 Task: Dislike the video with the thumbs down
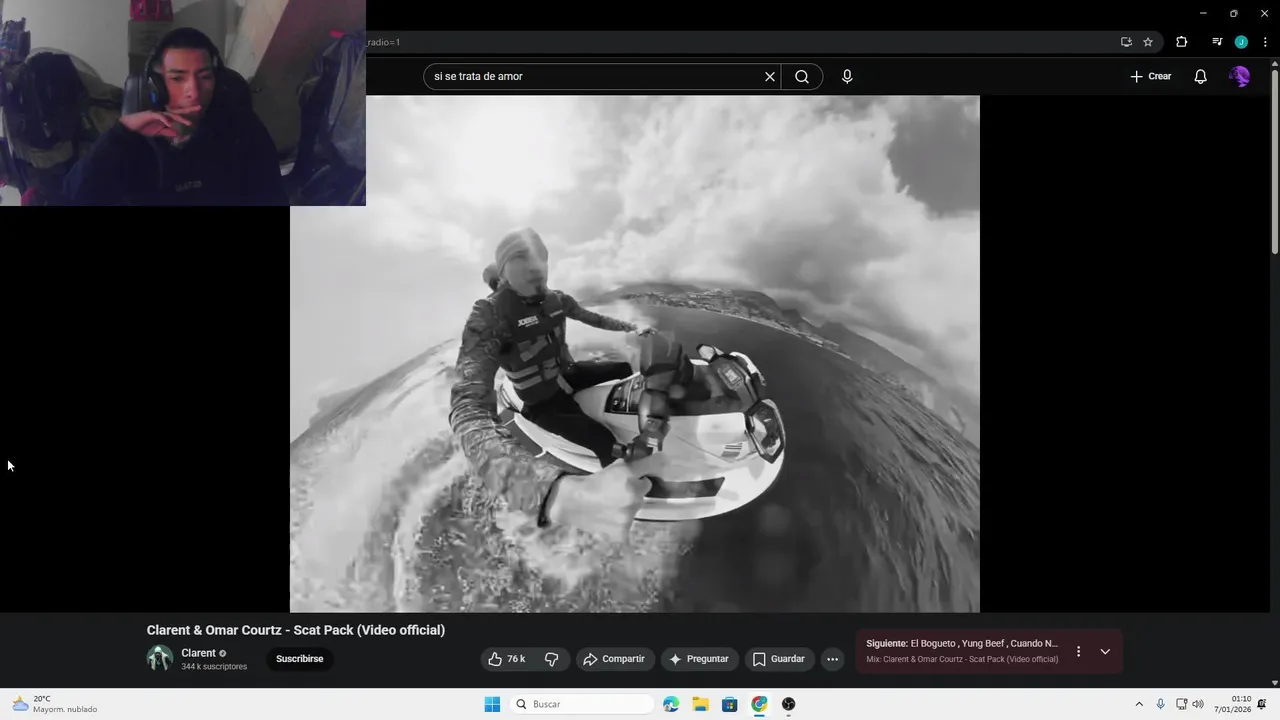coord(552,659)
